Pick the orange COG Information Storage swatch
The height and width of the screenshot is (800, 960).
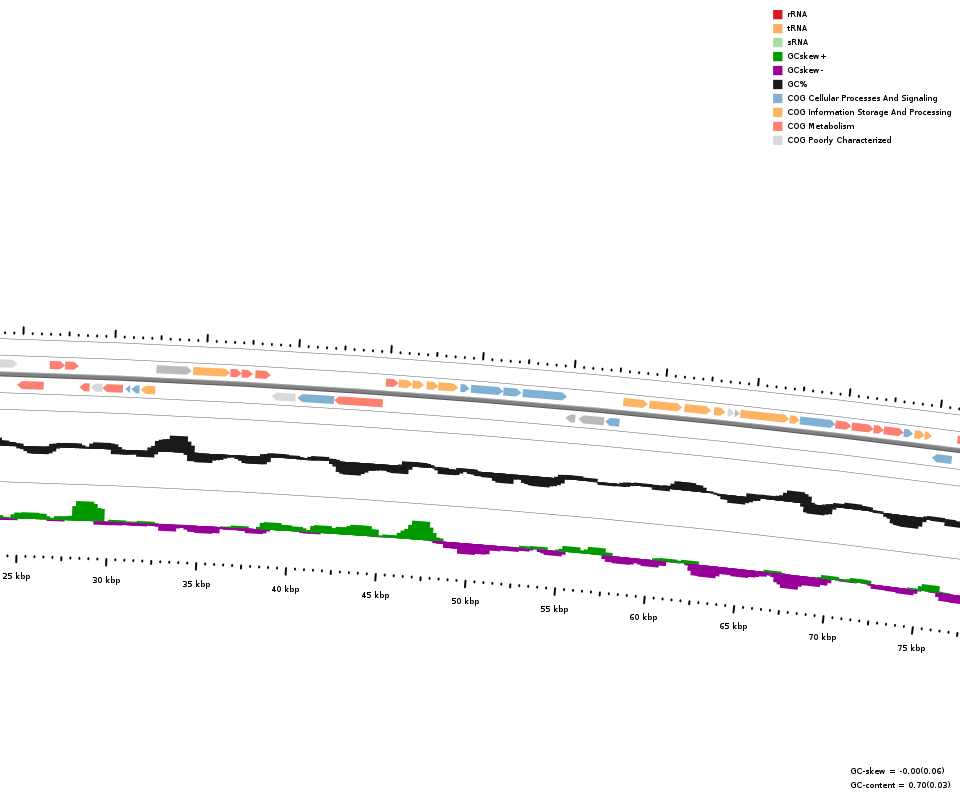click(778, 112)
